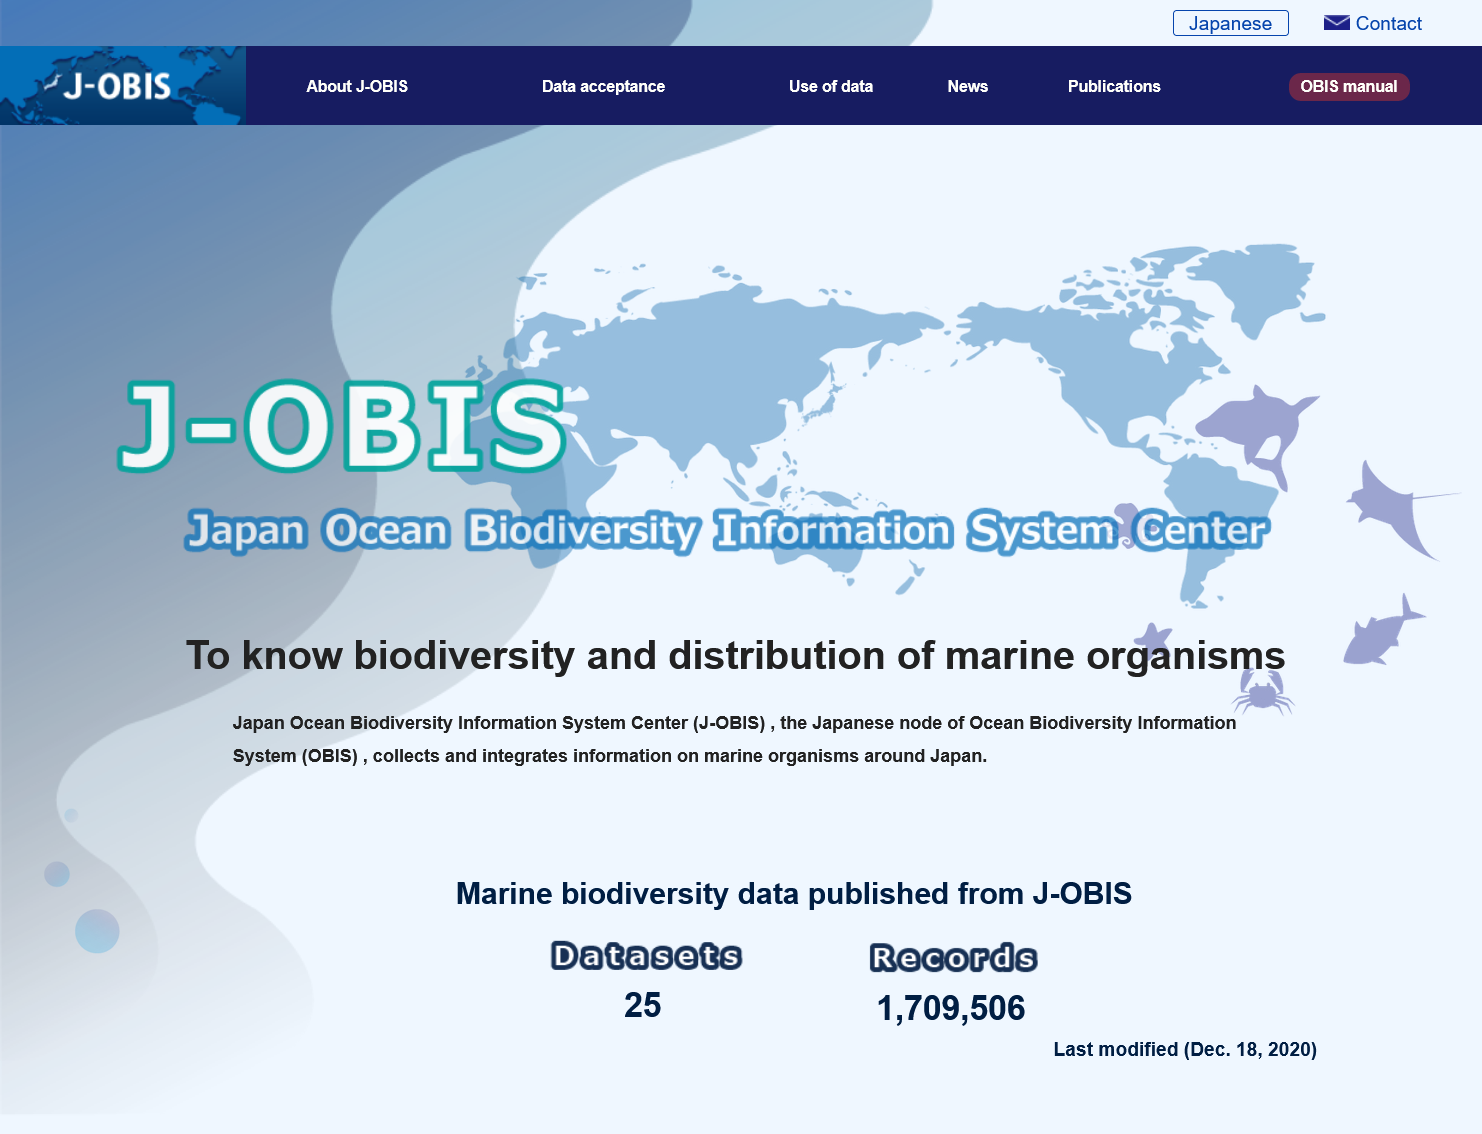Click 'Japan Ocean Biodiversity Information System Center' subtitle

[x=727, y=530]
